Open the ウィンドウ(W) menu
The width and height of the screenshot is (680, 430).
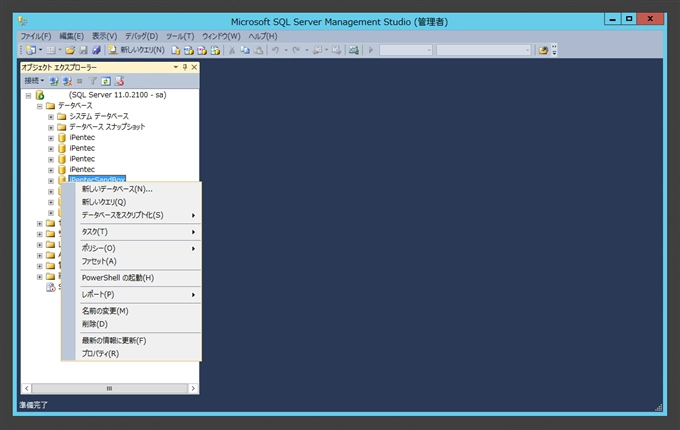pyautogui.click(x=221, y=36)
